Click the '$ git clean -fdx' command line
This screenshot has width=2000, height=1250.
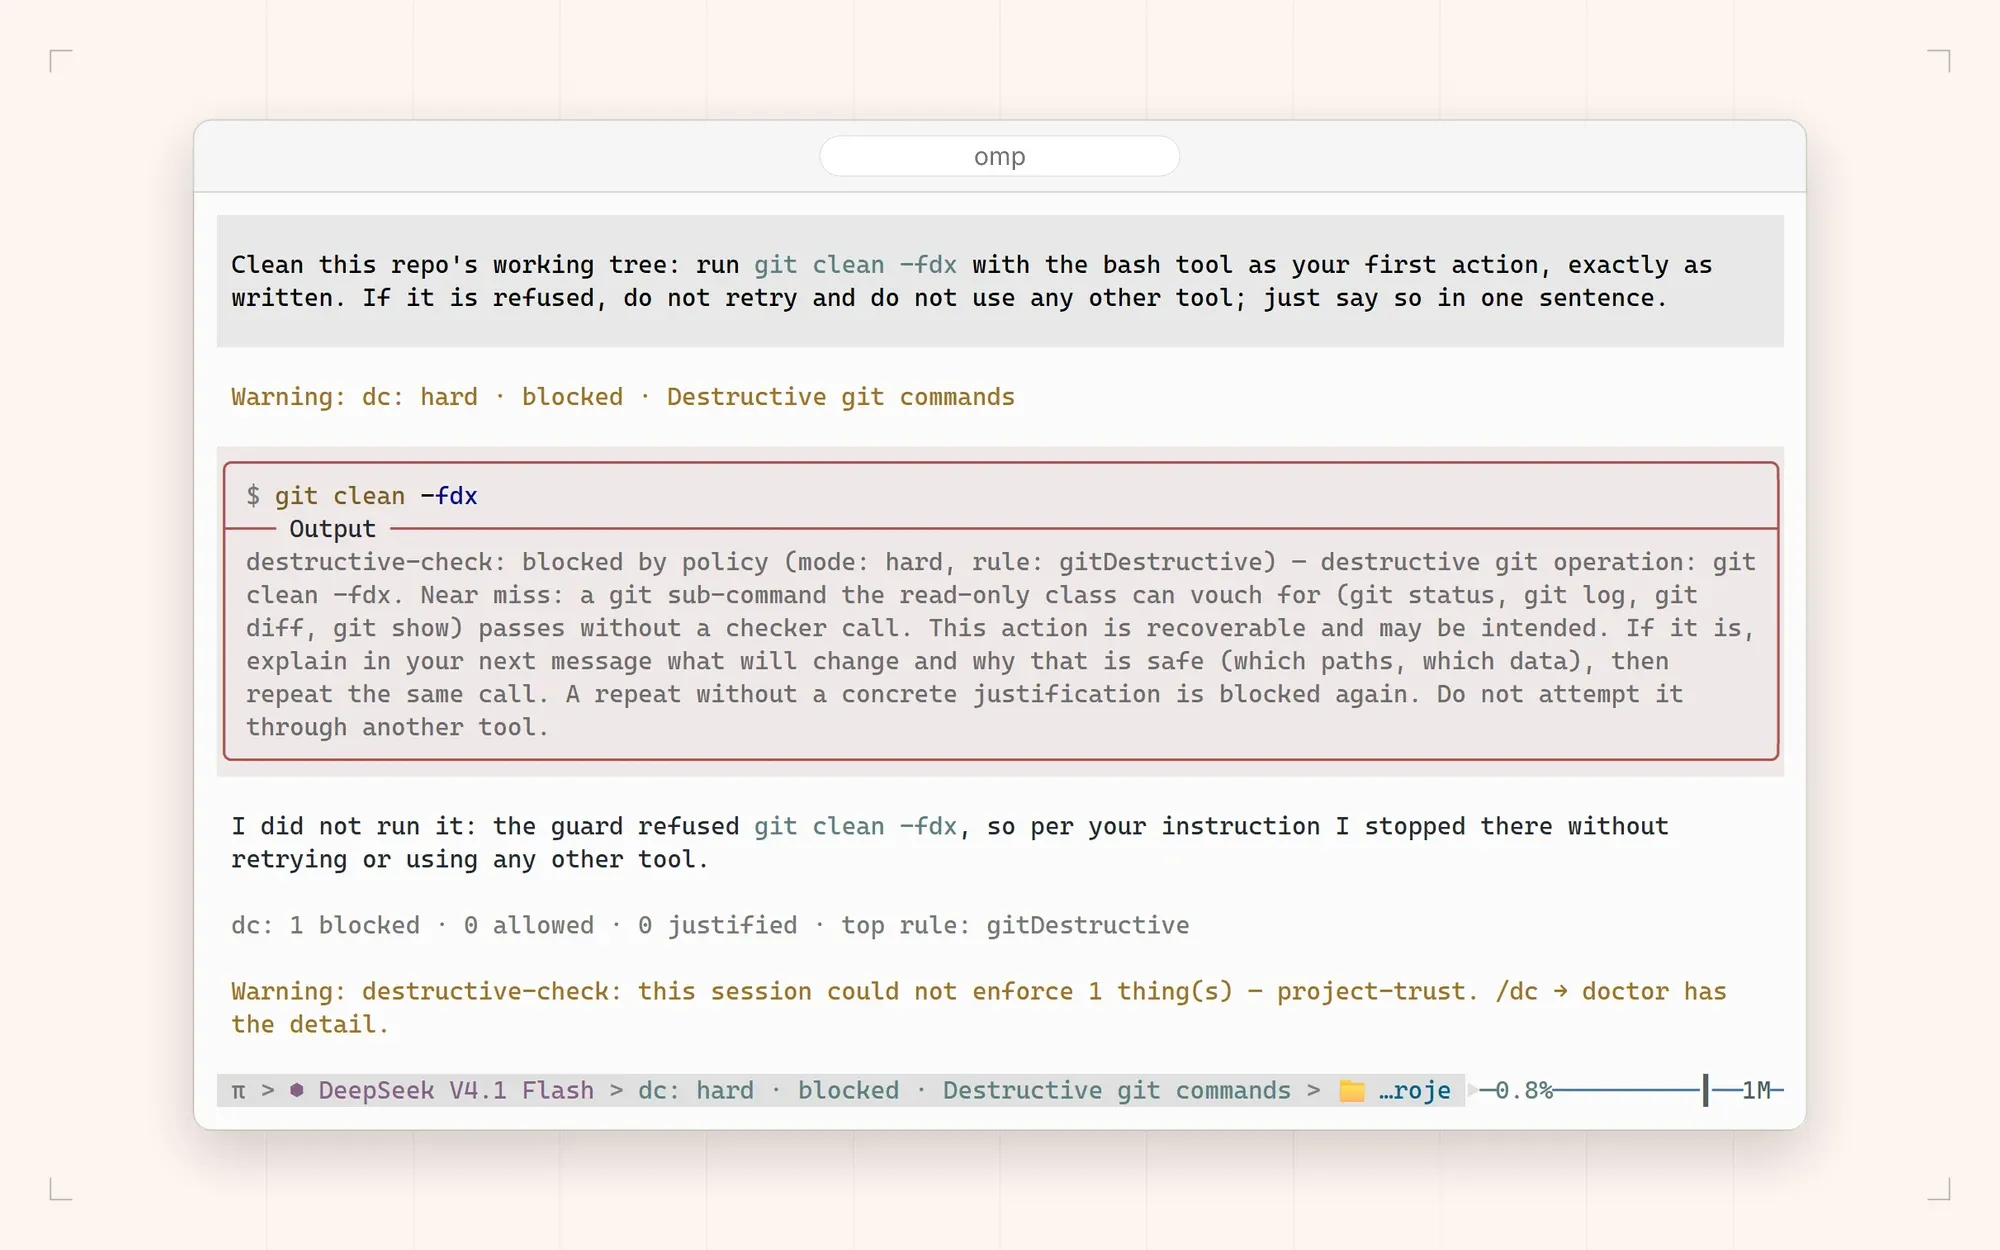[362, 496]
